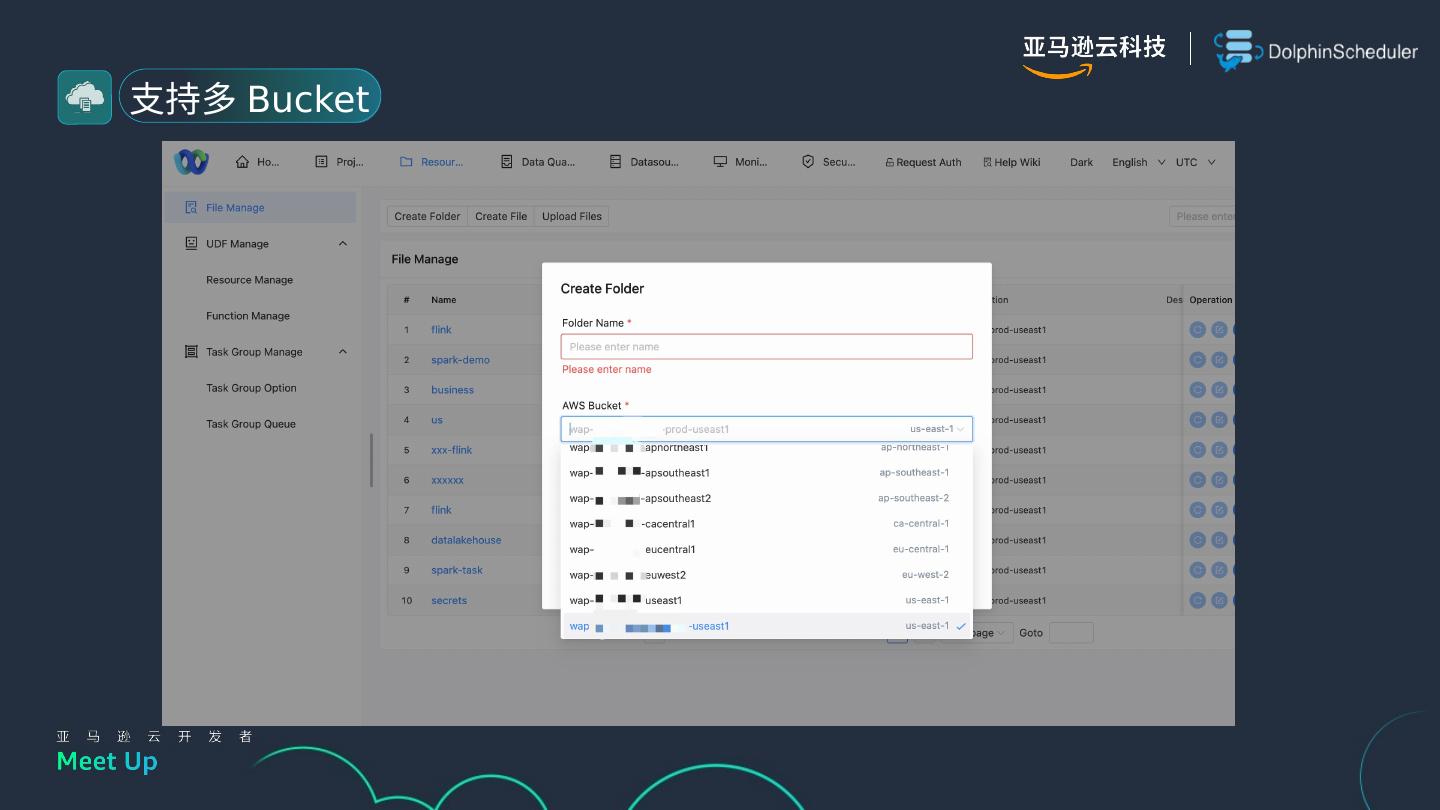Click the DolphinScheduler app logo in the nav bar
Screen dimensions: 1440x810
click(191, 161)
